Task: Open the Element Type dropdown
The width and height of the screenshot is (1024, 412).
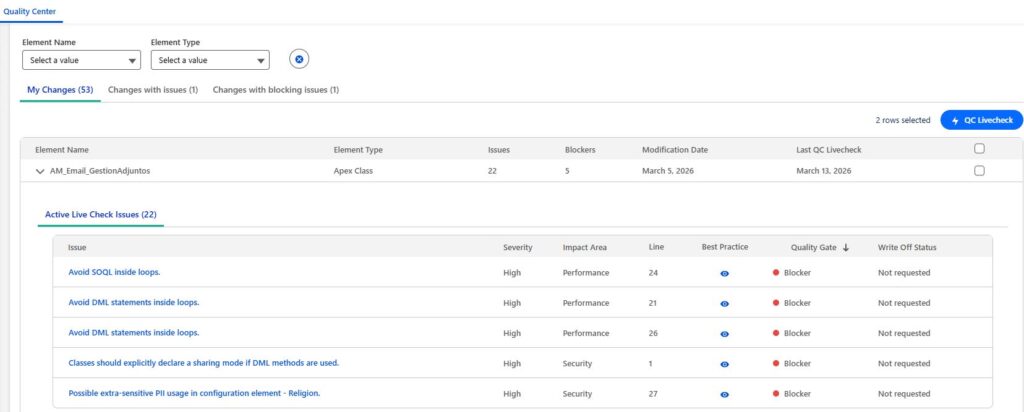Action: pos(210,60)
